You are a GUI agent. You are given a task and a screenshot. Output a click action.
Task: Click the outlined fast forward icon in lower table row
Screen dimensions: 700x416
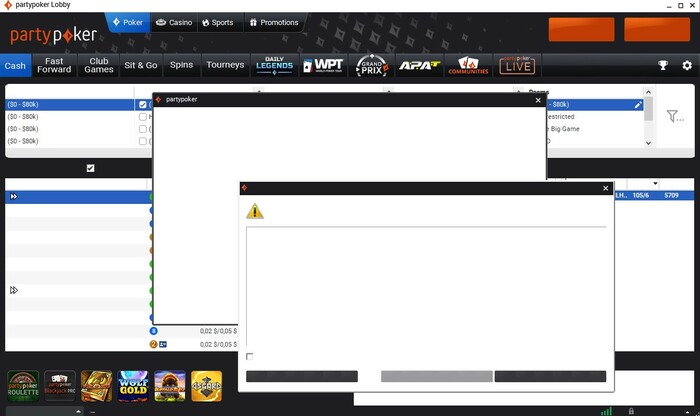click(14, 290)
